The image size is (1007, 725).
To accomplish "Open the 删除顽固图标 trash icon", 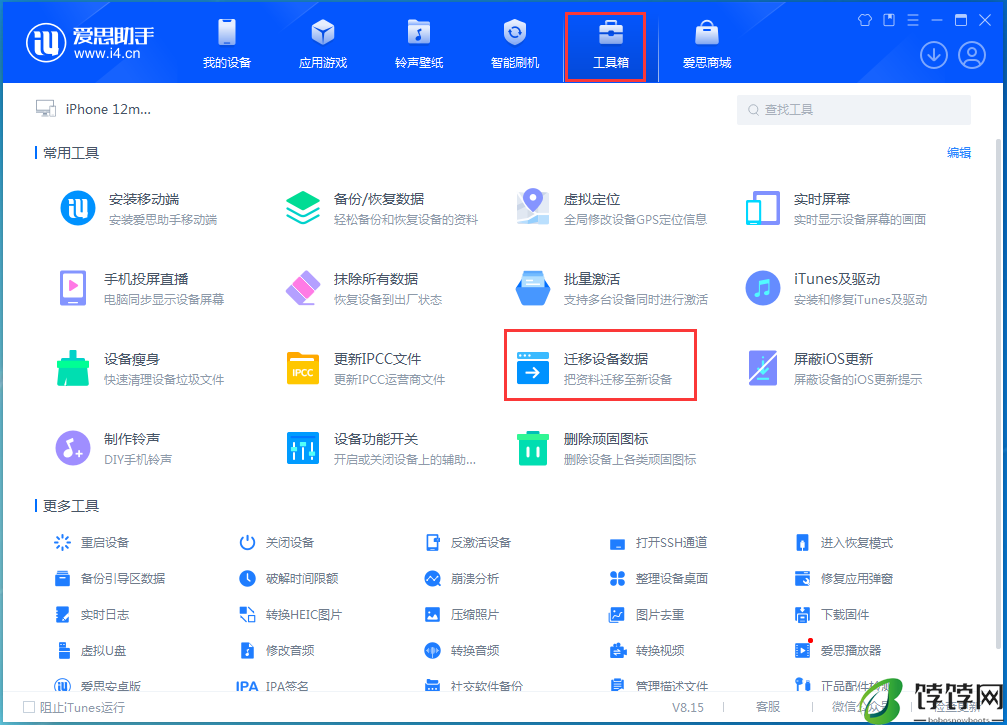I will [532, 448].
